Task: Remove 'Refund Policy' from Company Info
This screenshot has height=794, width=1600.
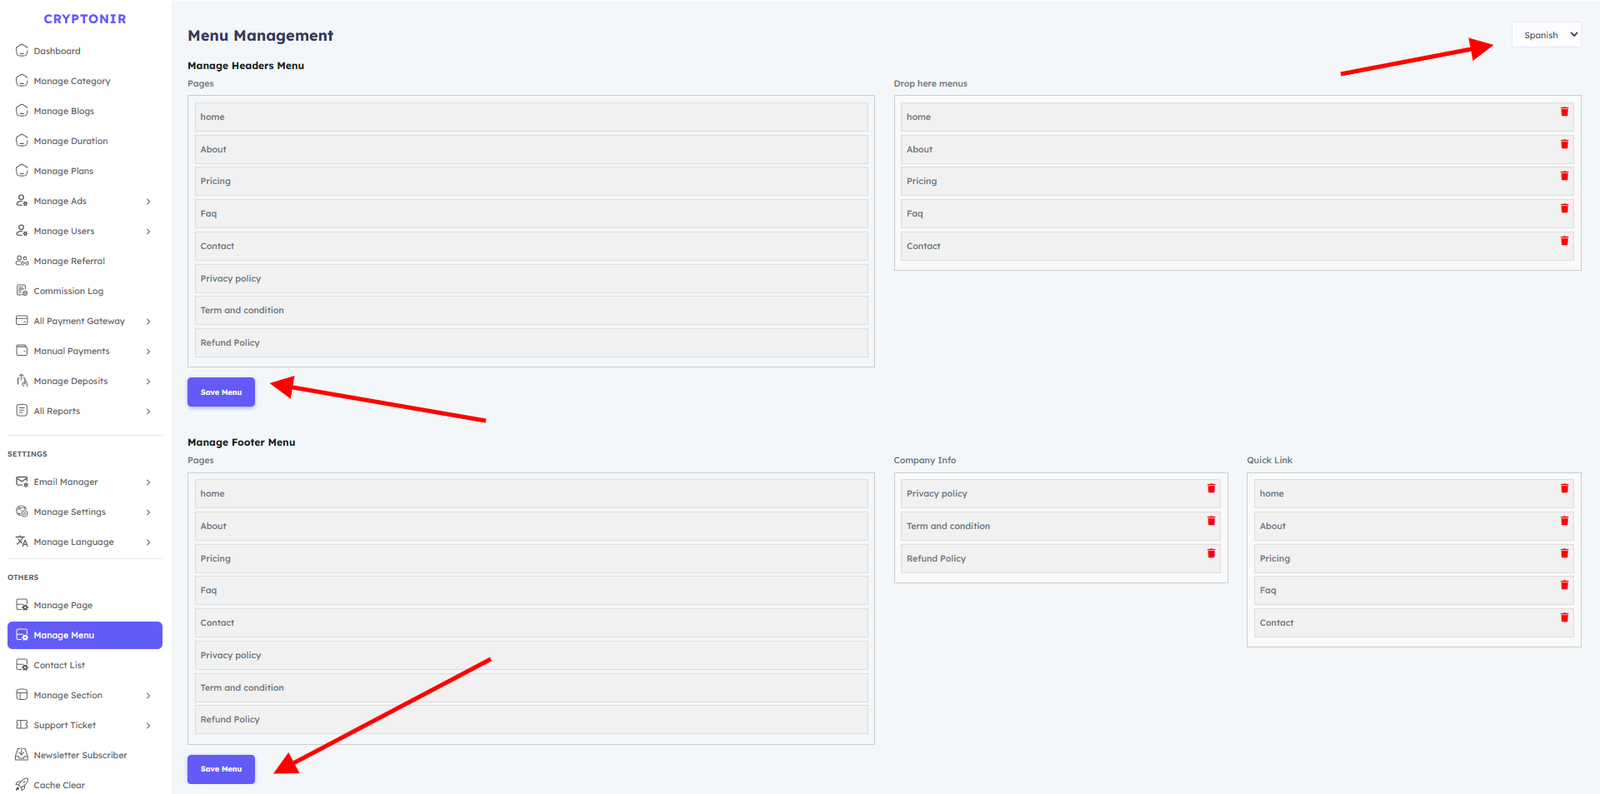Action: pos(1211,553)
